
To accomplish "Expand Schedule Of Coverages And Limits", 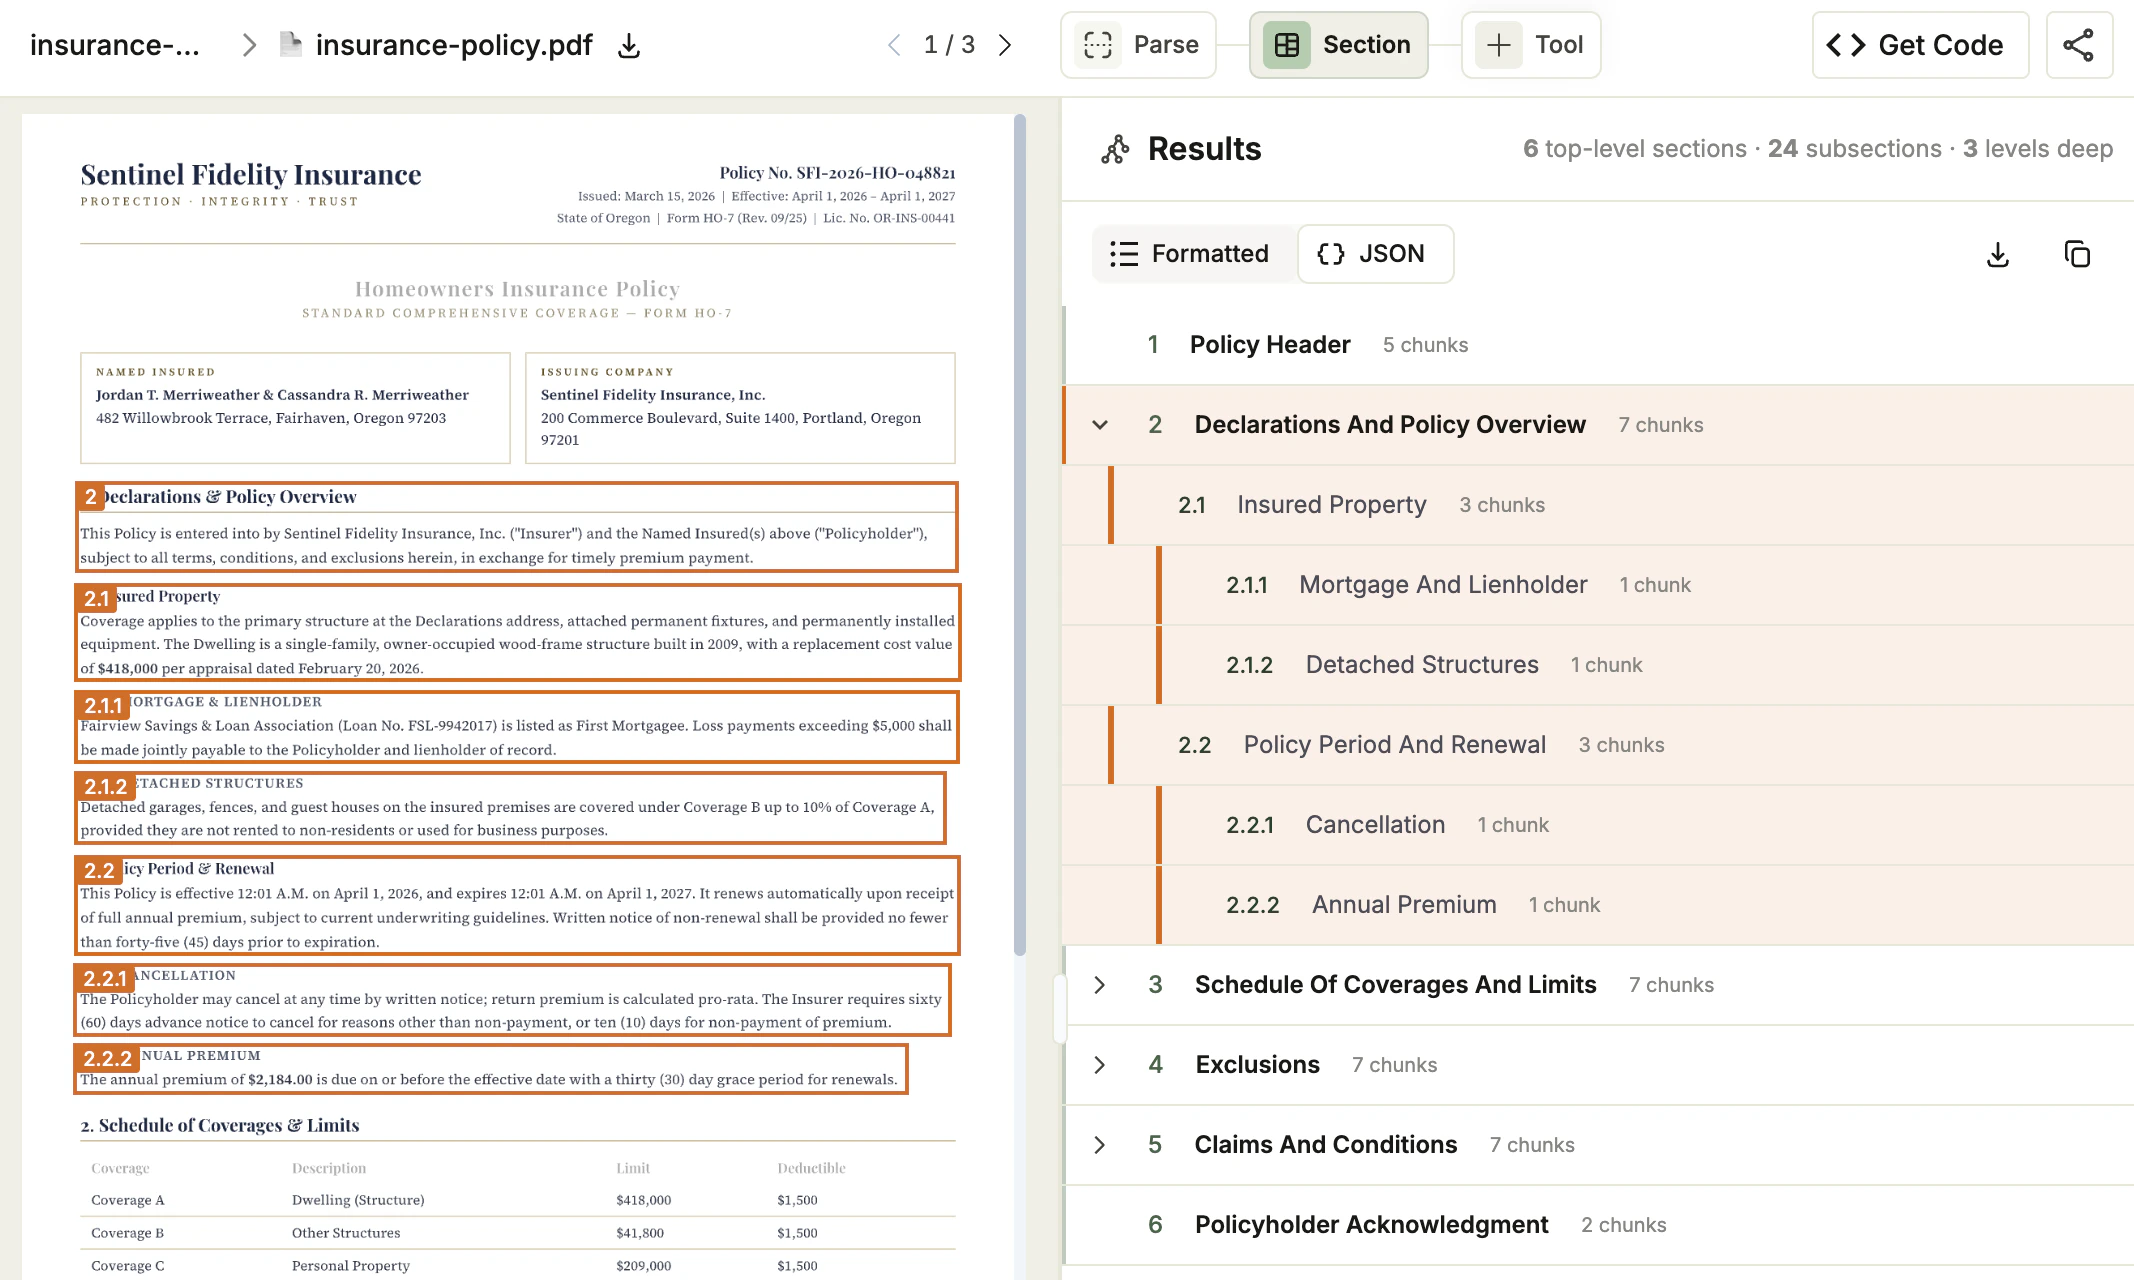I will pyautogui.click(x=1100, y=985).
